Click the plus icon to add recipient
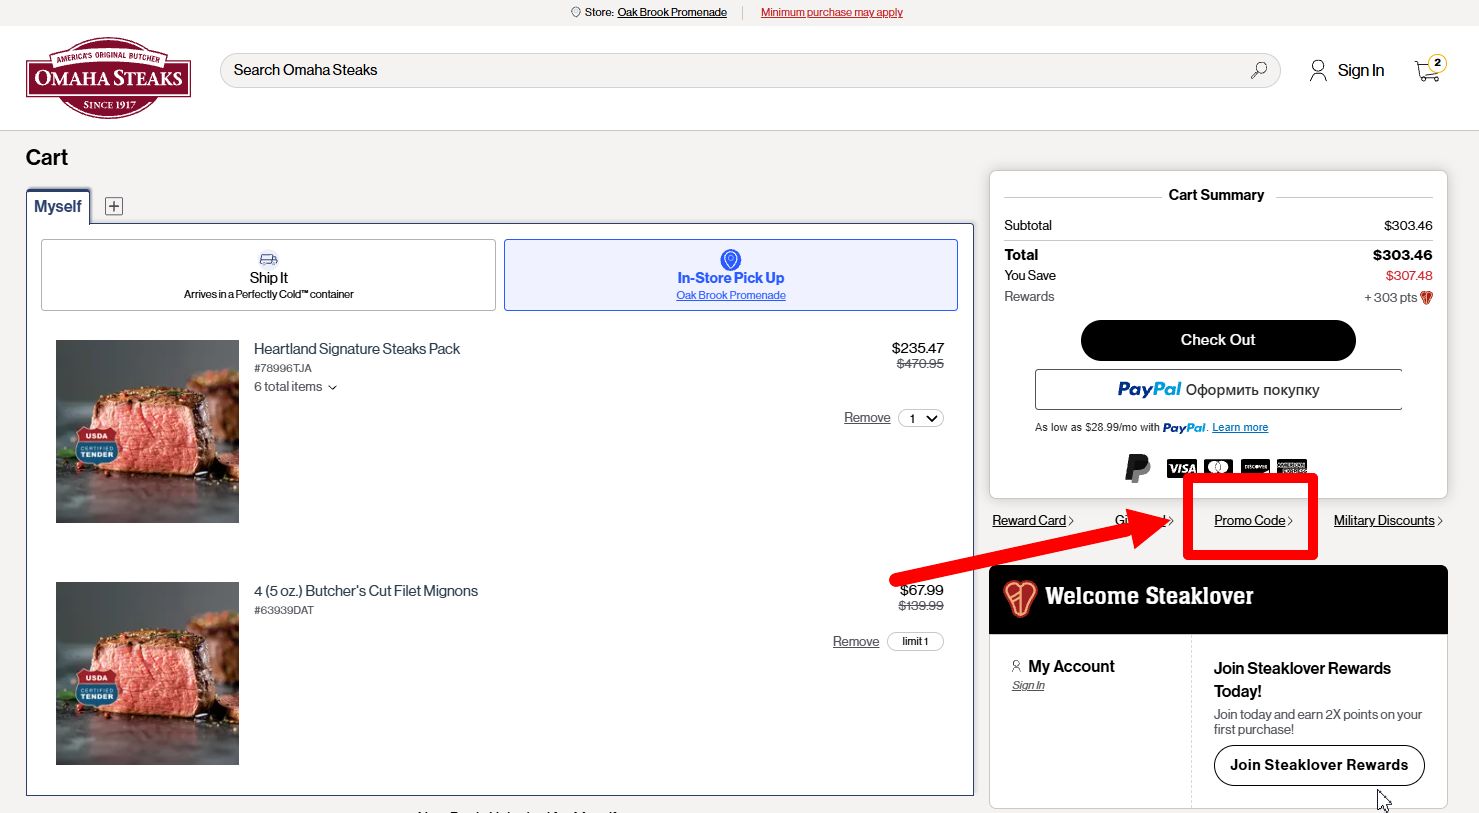Screen dimensions: 1479x813 114,206
